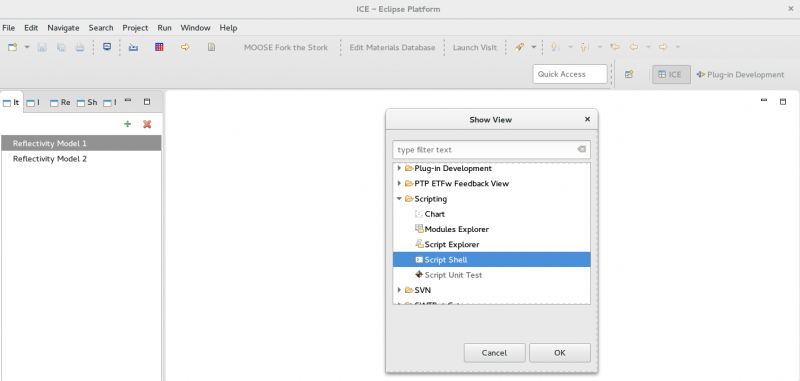Viewport: 800px width, 381px height.
Task: Click the Save icon in toolbar
Action: coord(42,47)
